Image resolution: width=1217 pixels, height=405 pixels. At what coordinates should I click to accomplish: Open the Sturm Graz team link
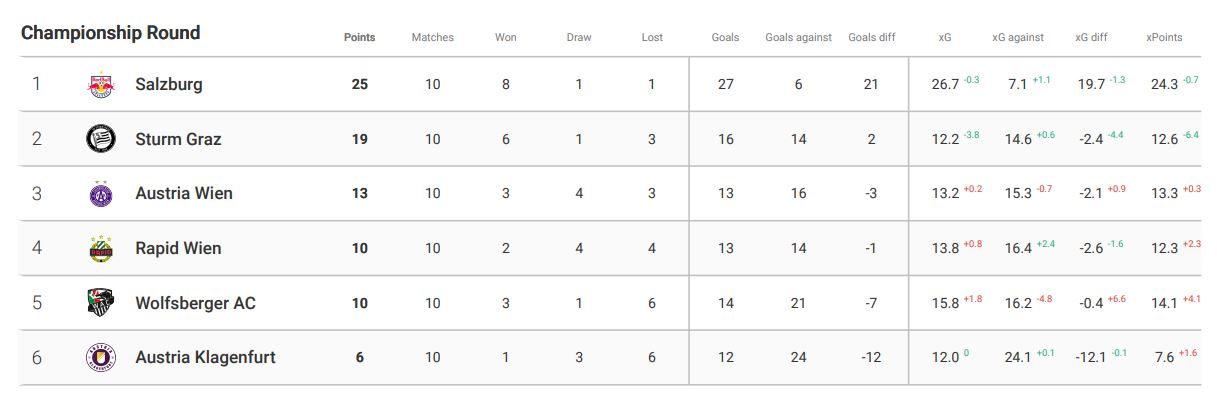[178, 139]
